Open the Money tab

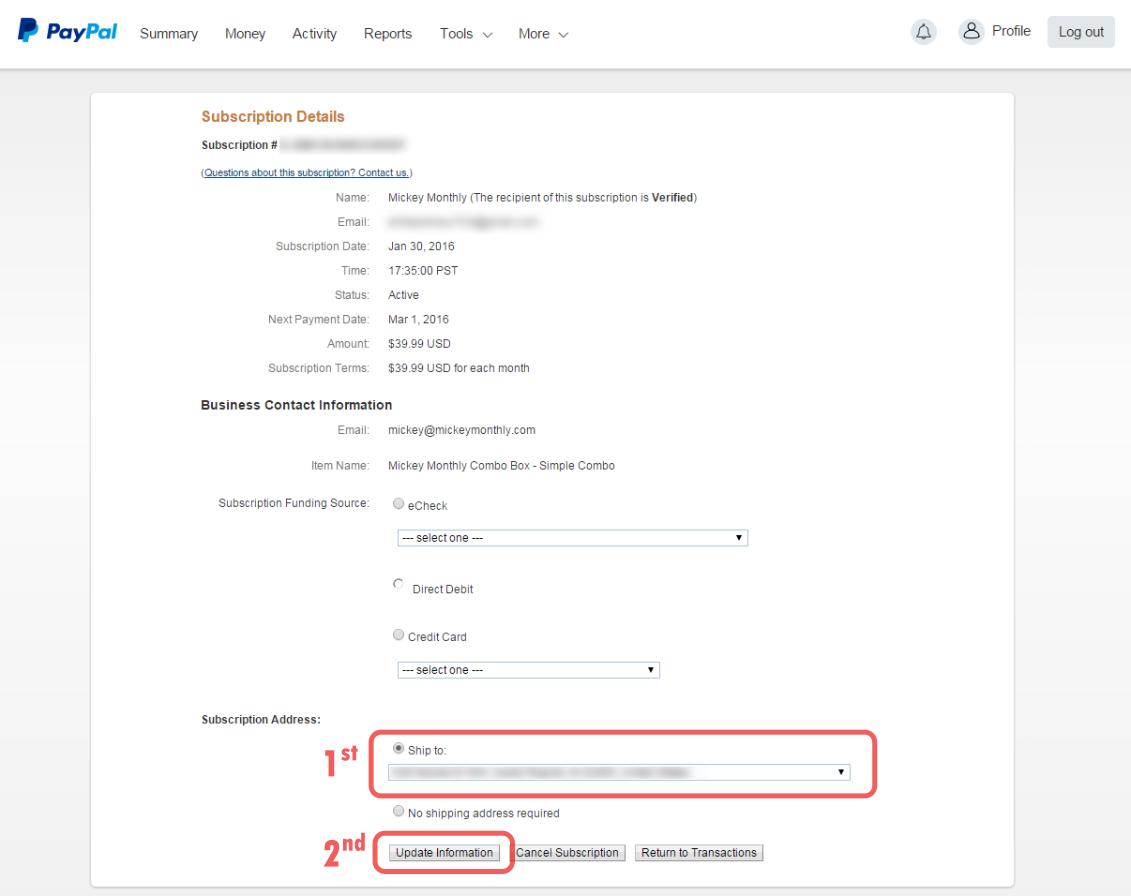click(245, 34)
